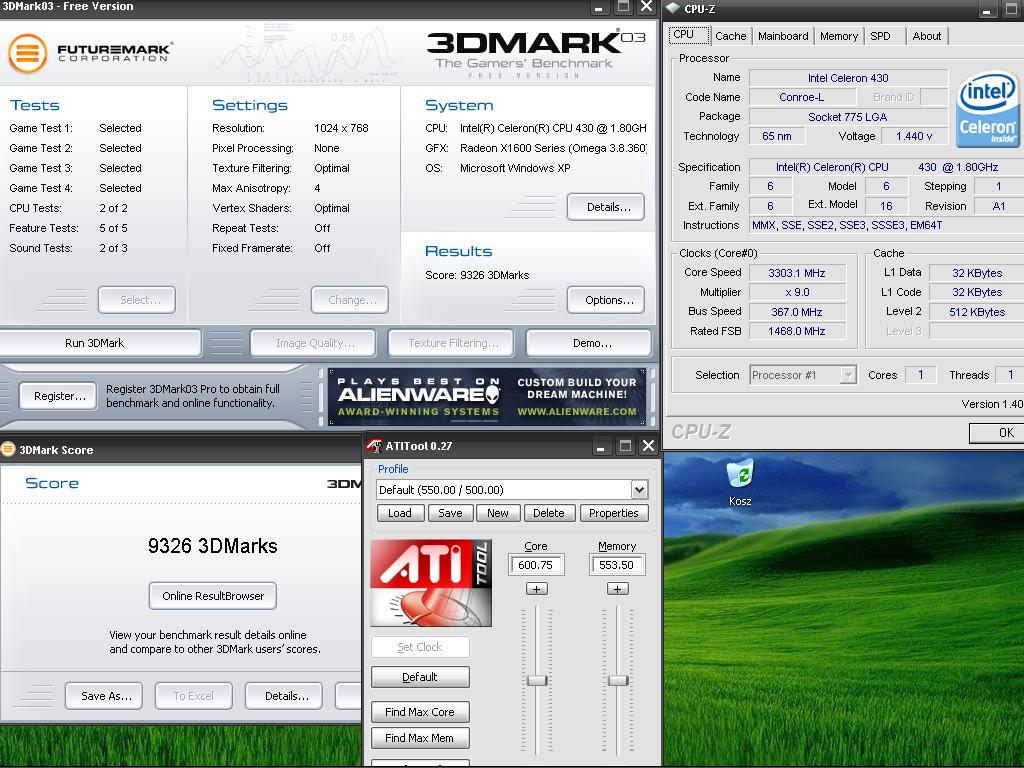Open the Kosz recycle bin desktop icon
Screen dimensions: 1024x768
[740, 483]
